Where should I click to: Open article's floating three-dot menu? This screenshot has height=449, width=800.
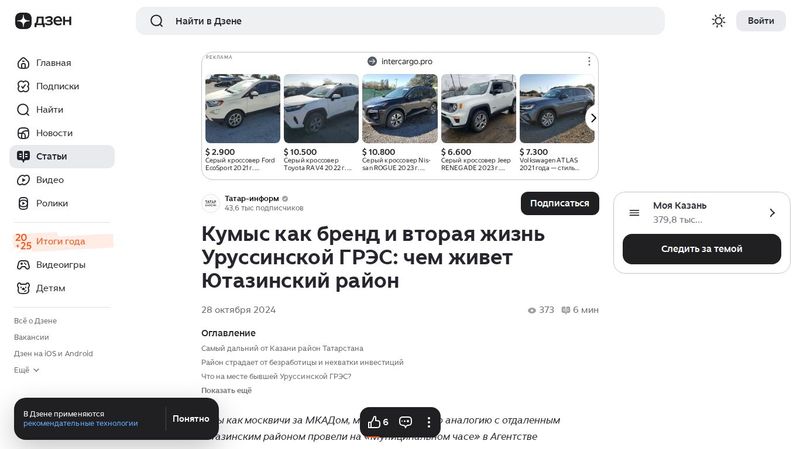(427, 422)
